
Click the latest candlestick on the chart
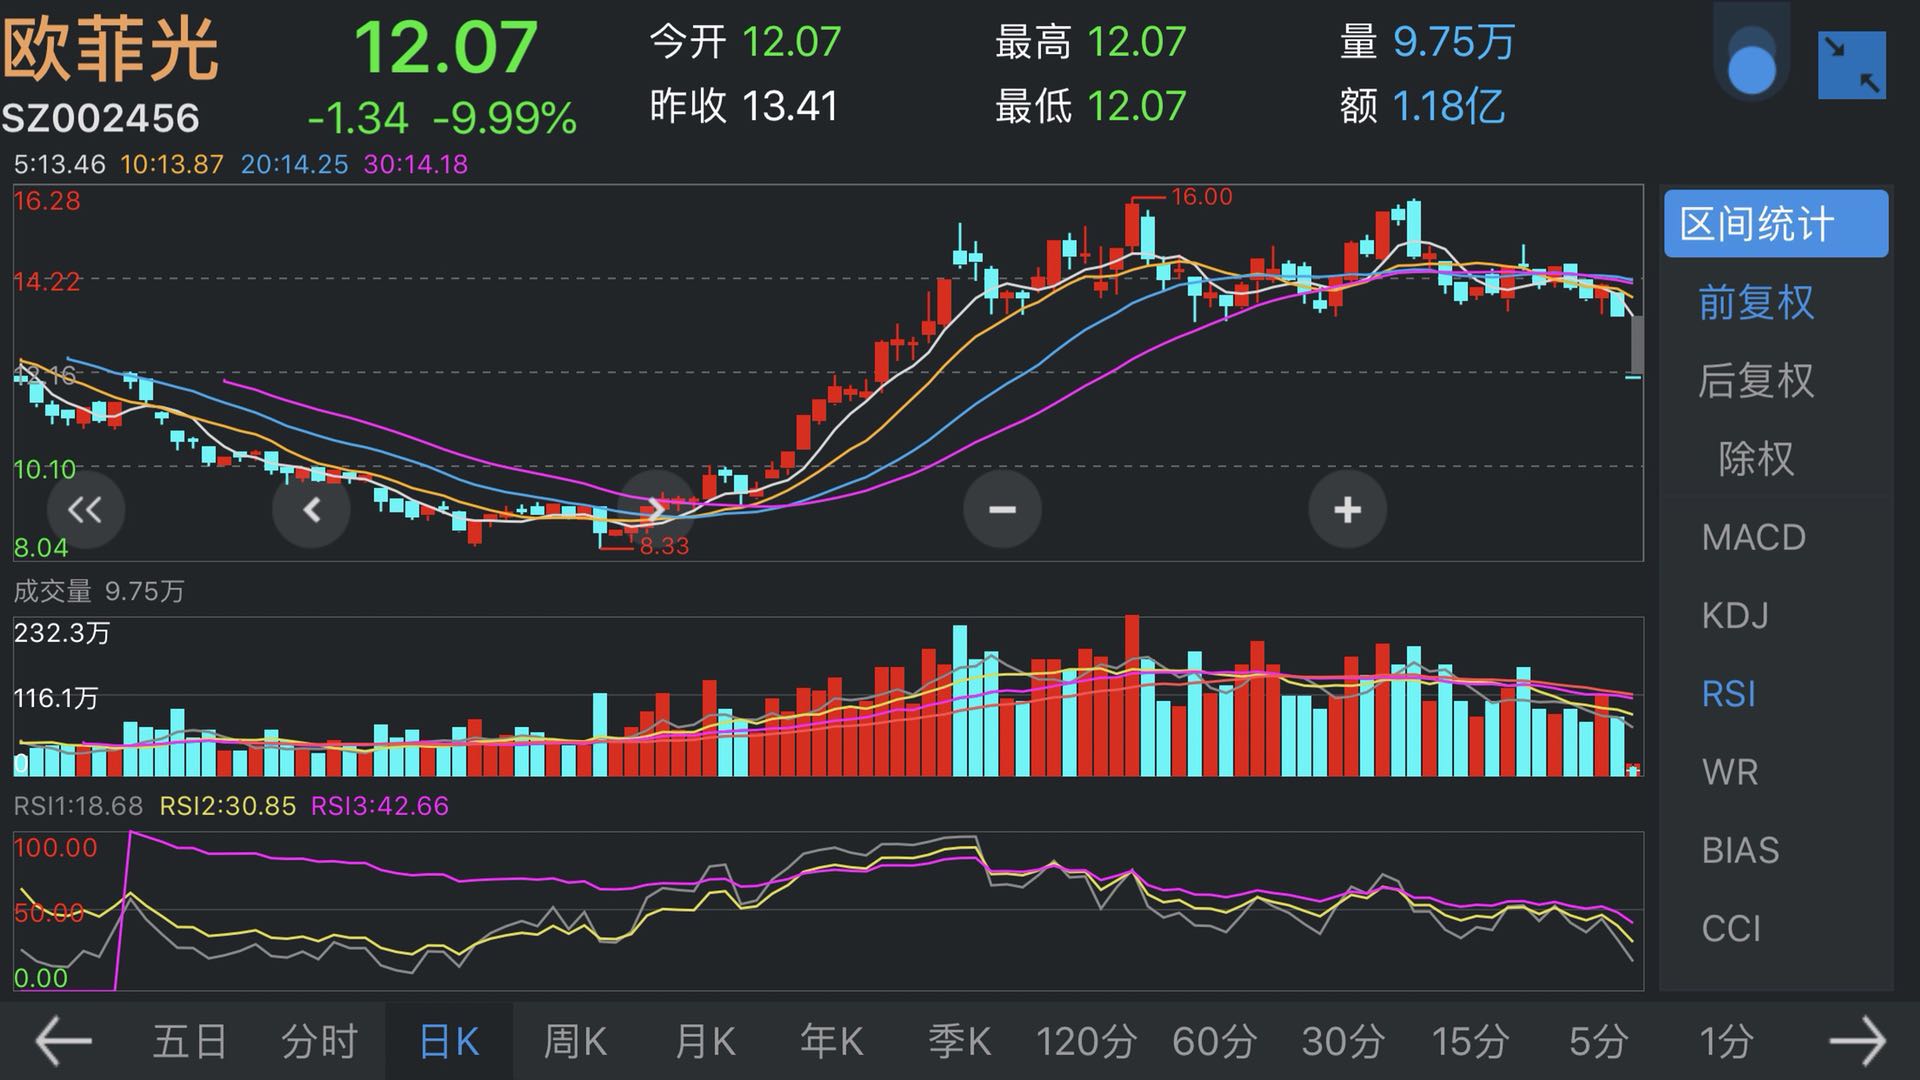point(1633,376)
